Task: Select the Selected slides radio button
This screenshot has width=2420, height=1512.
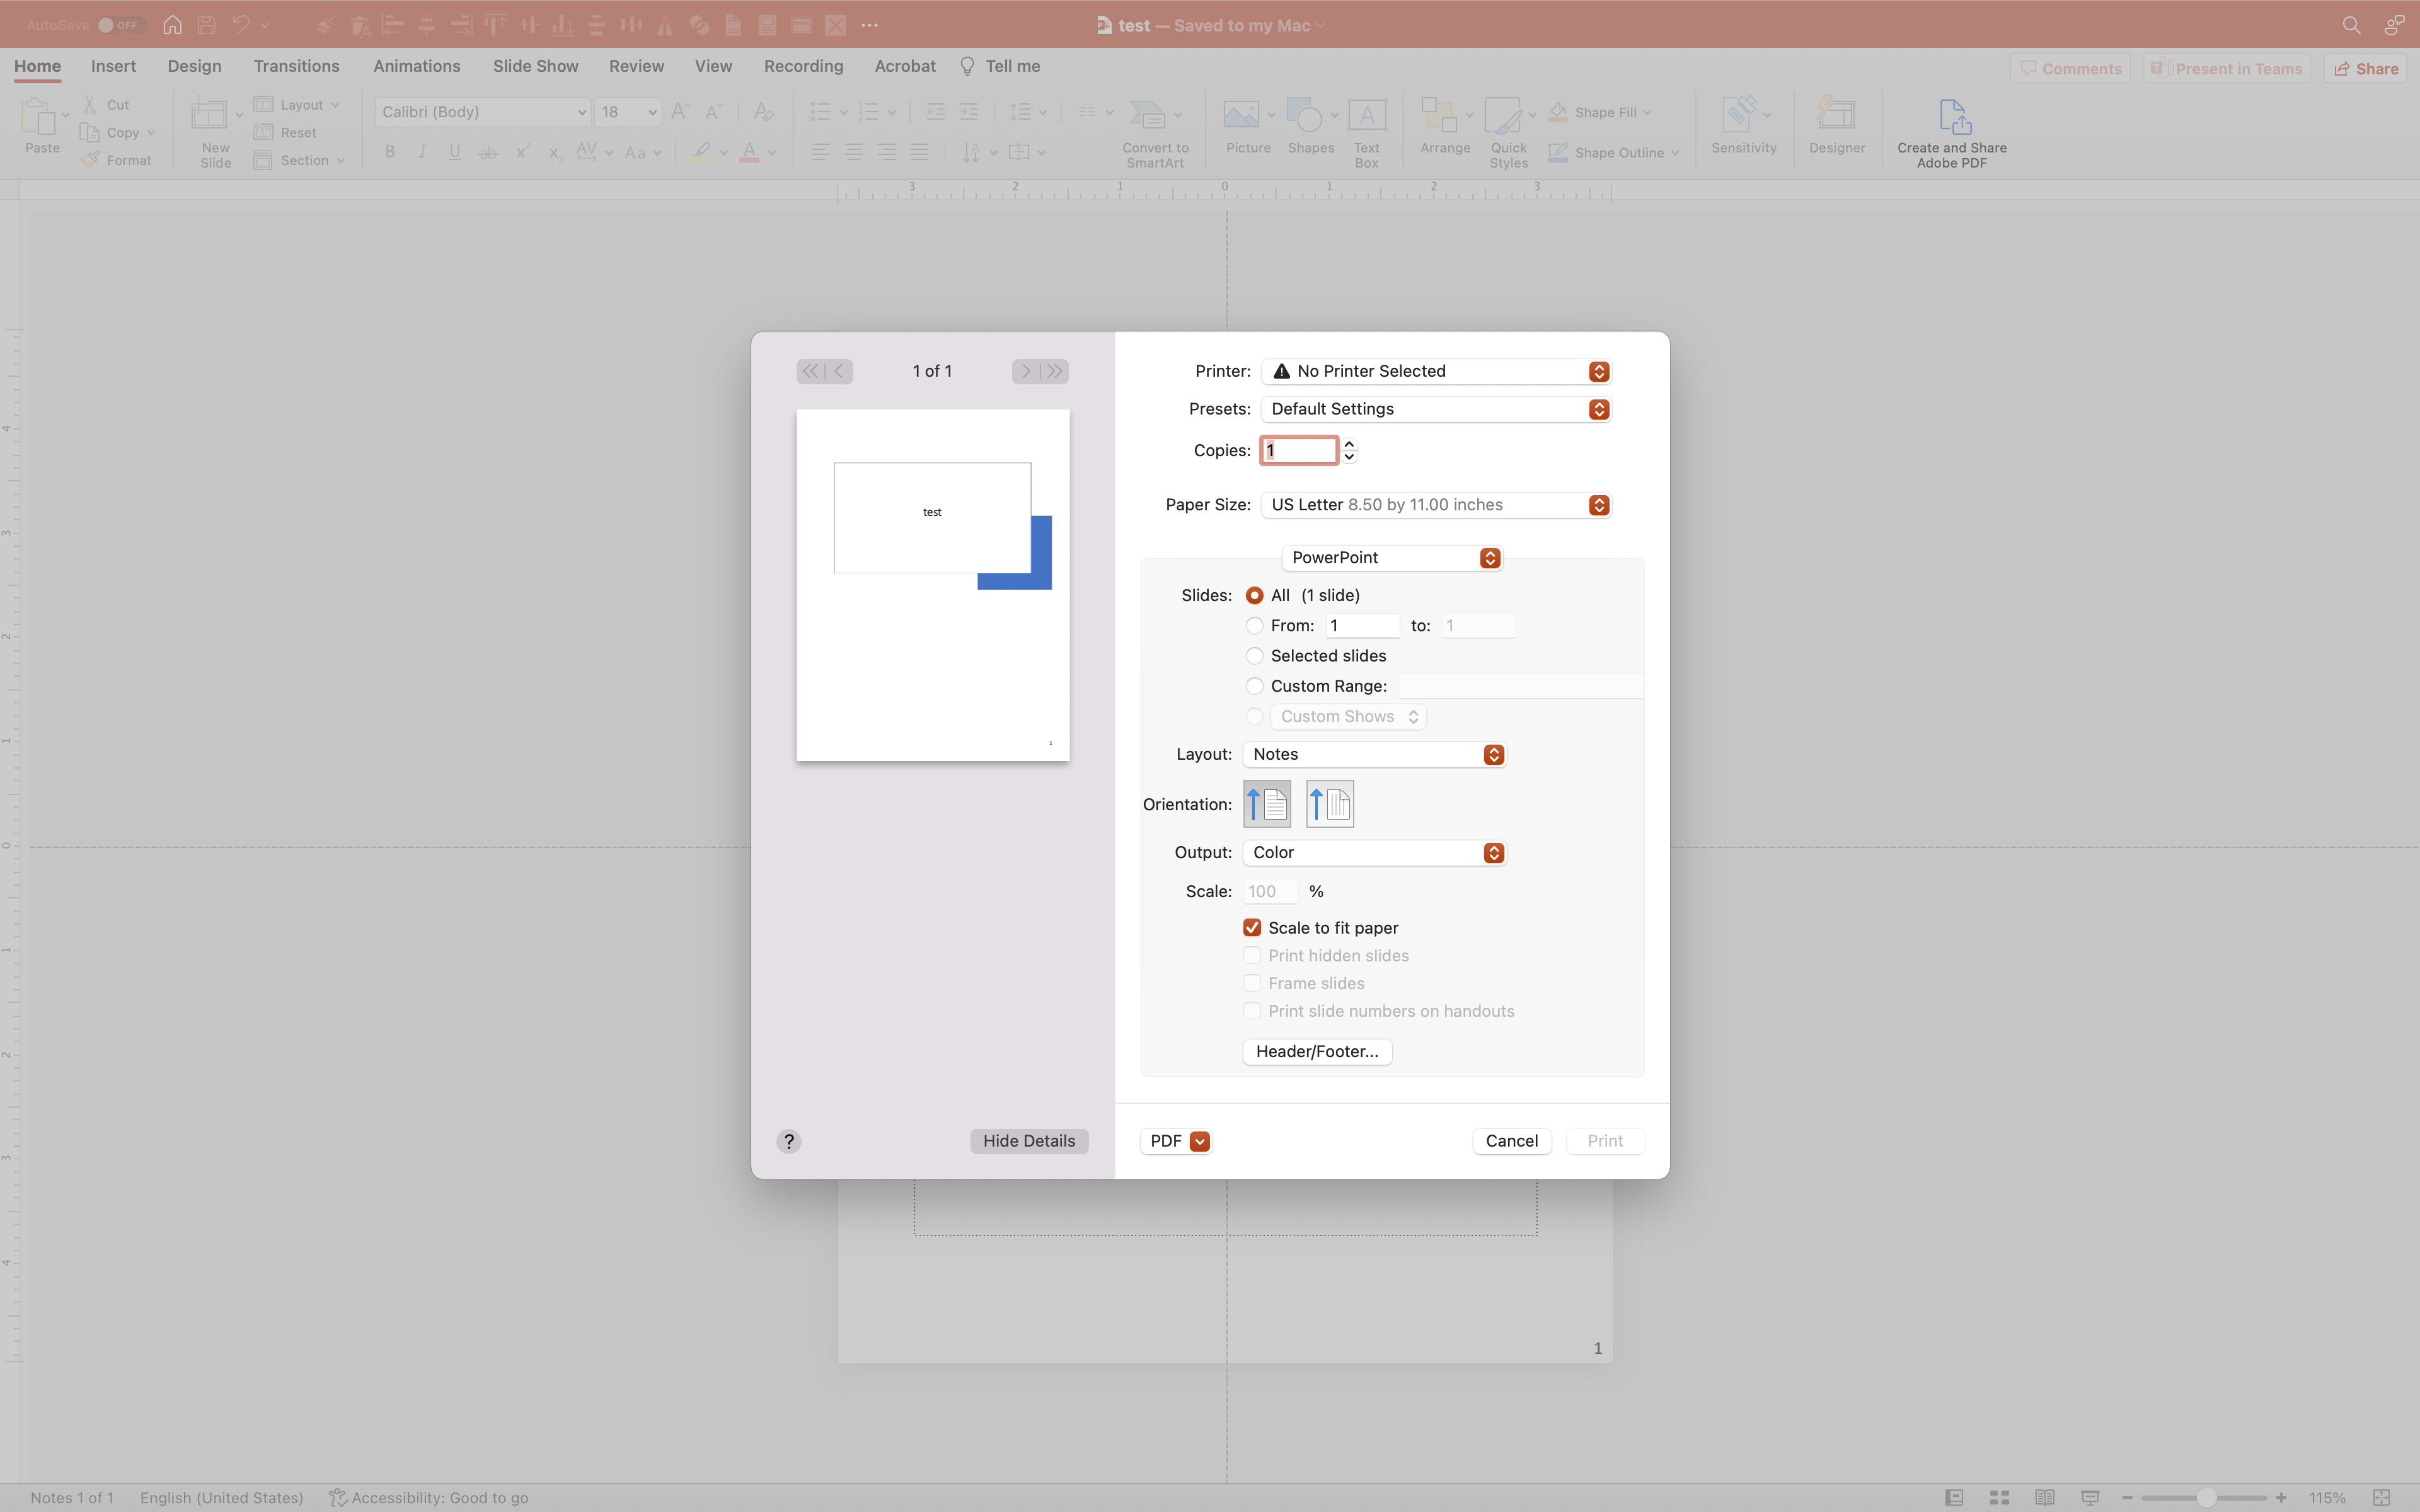Action: 1254,656
